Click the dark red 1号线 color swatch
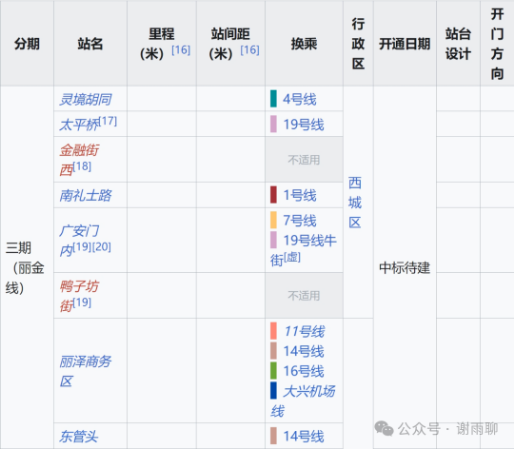Screen dimensions: 514x458 273,195
